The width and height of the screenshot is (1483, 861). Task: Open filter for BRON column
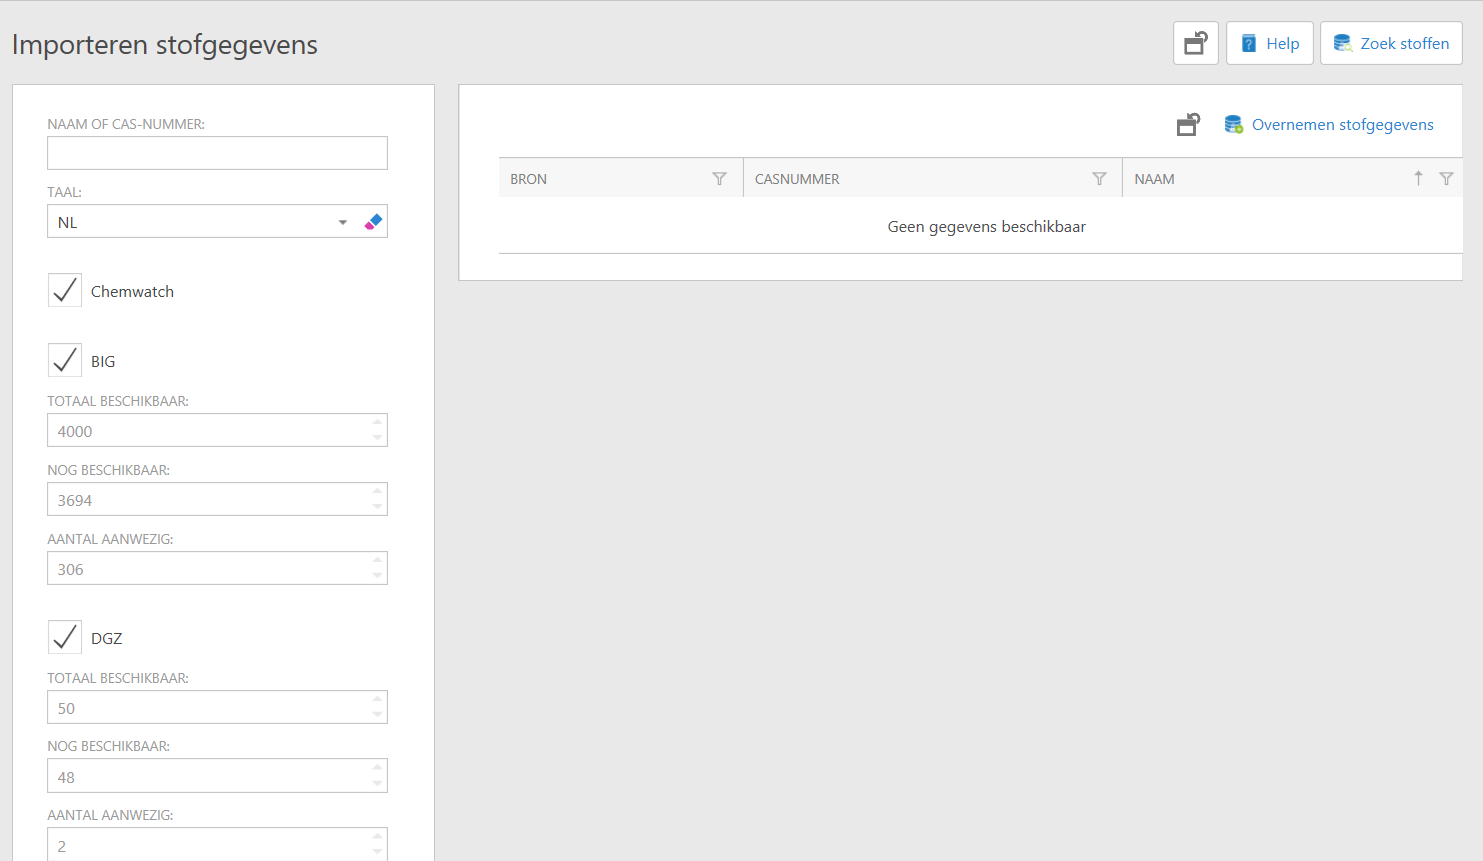719,179
